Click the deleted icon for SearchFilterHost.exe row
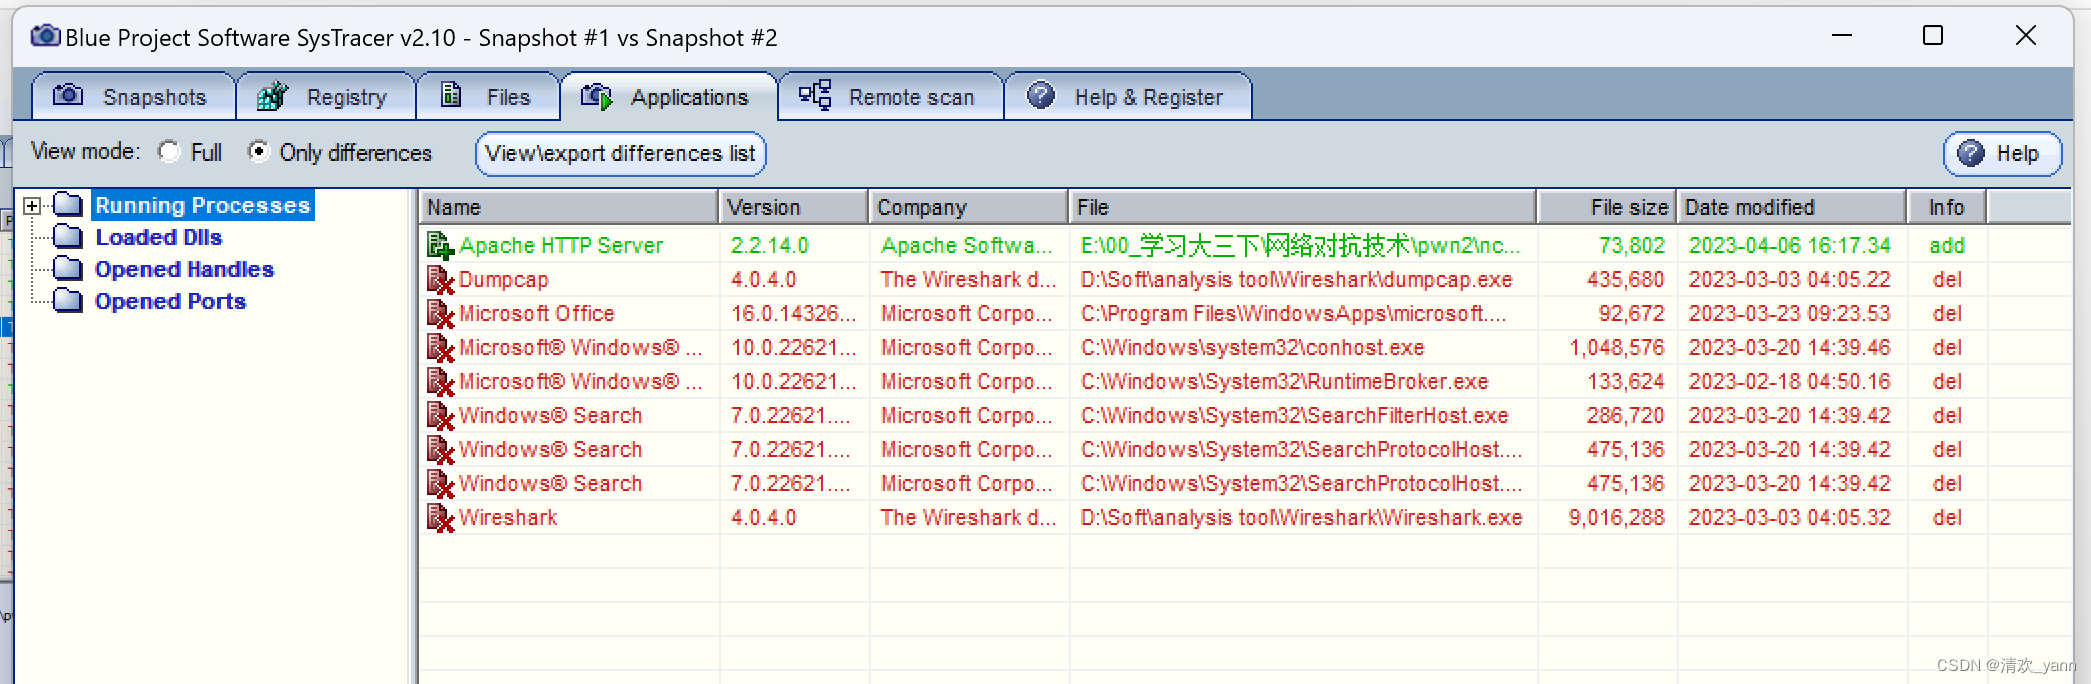 point(440,415)
